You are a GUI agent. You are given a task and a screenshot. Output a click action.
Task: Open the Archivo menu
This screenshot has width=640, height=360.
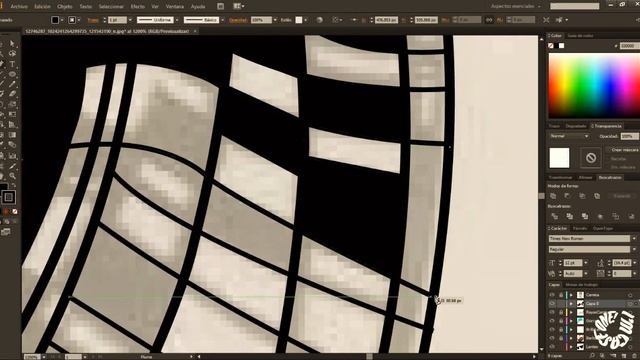click(19, 7)
